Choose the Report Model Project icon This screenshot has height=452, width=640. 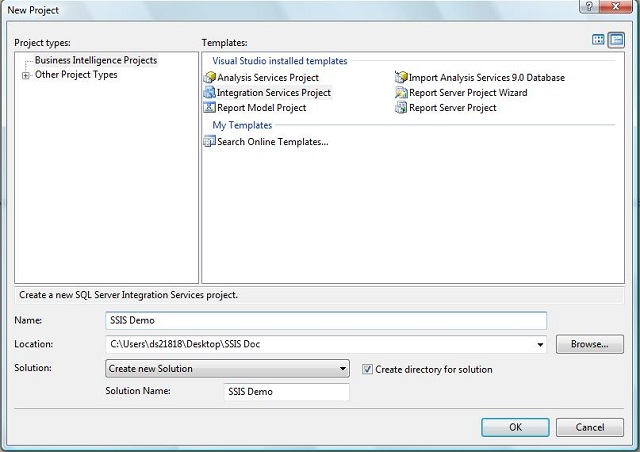[x=209, y=108]
